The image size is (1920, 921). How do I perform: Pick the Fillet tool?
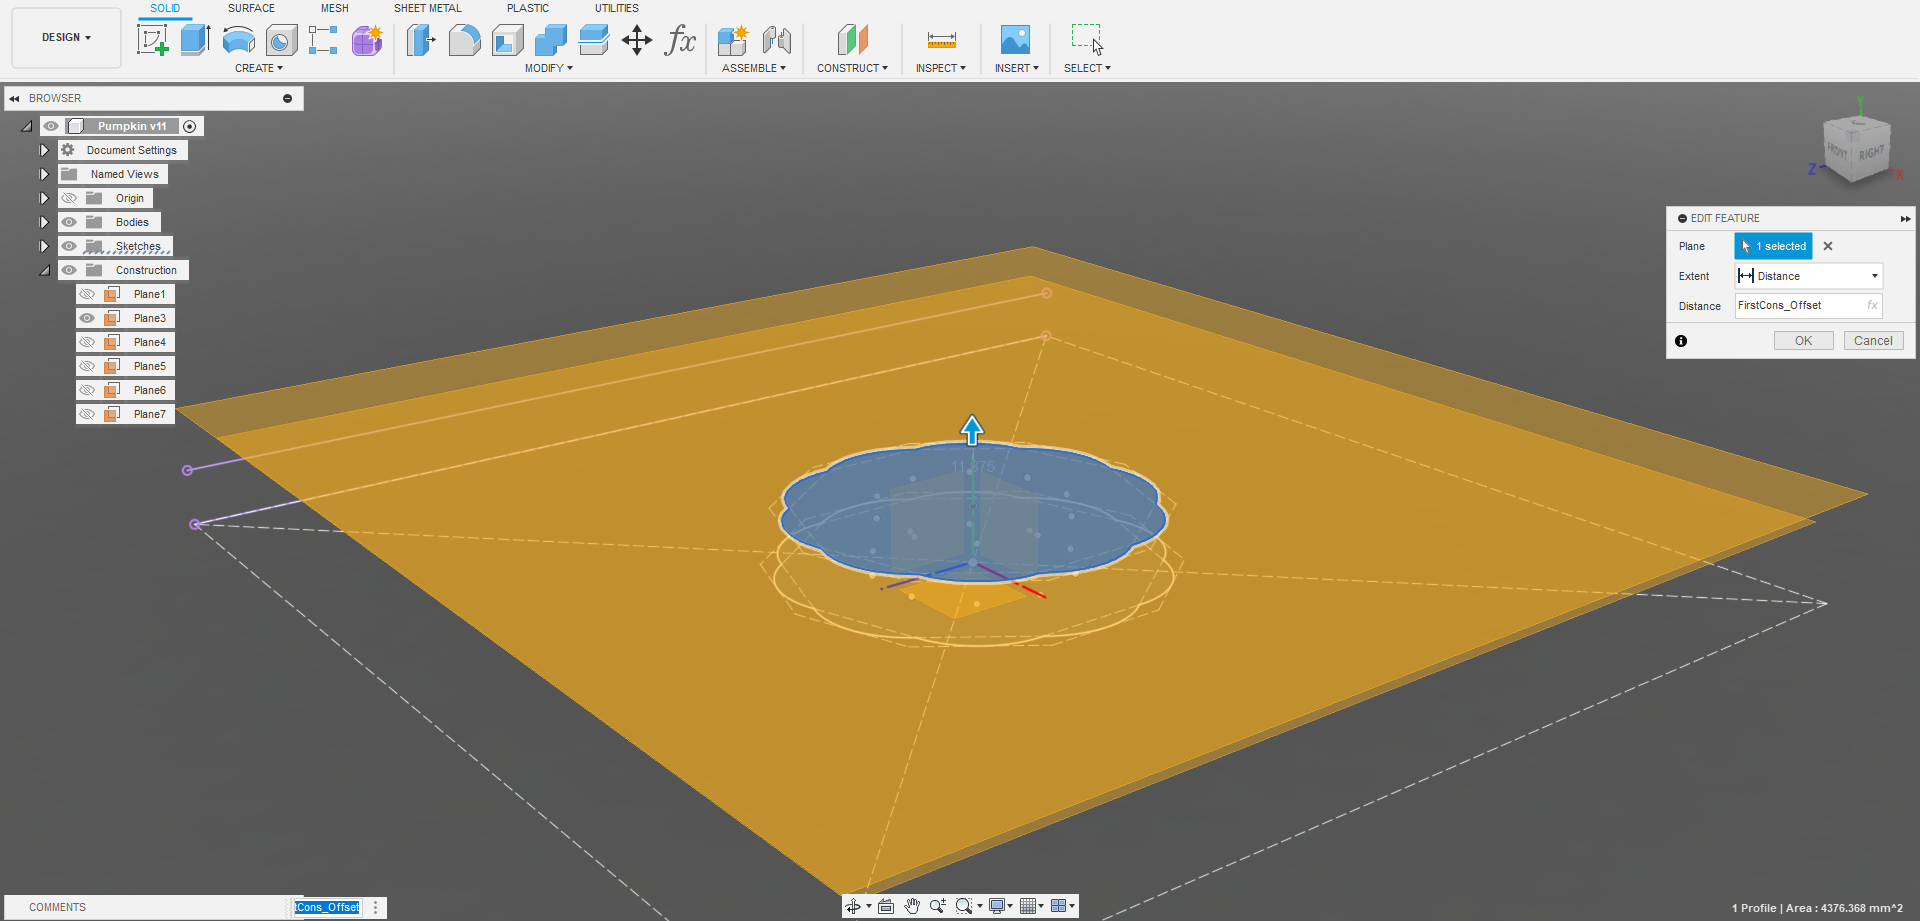click(x=464, y=40)
